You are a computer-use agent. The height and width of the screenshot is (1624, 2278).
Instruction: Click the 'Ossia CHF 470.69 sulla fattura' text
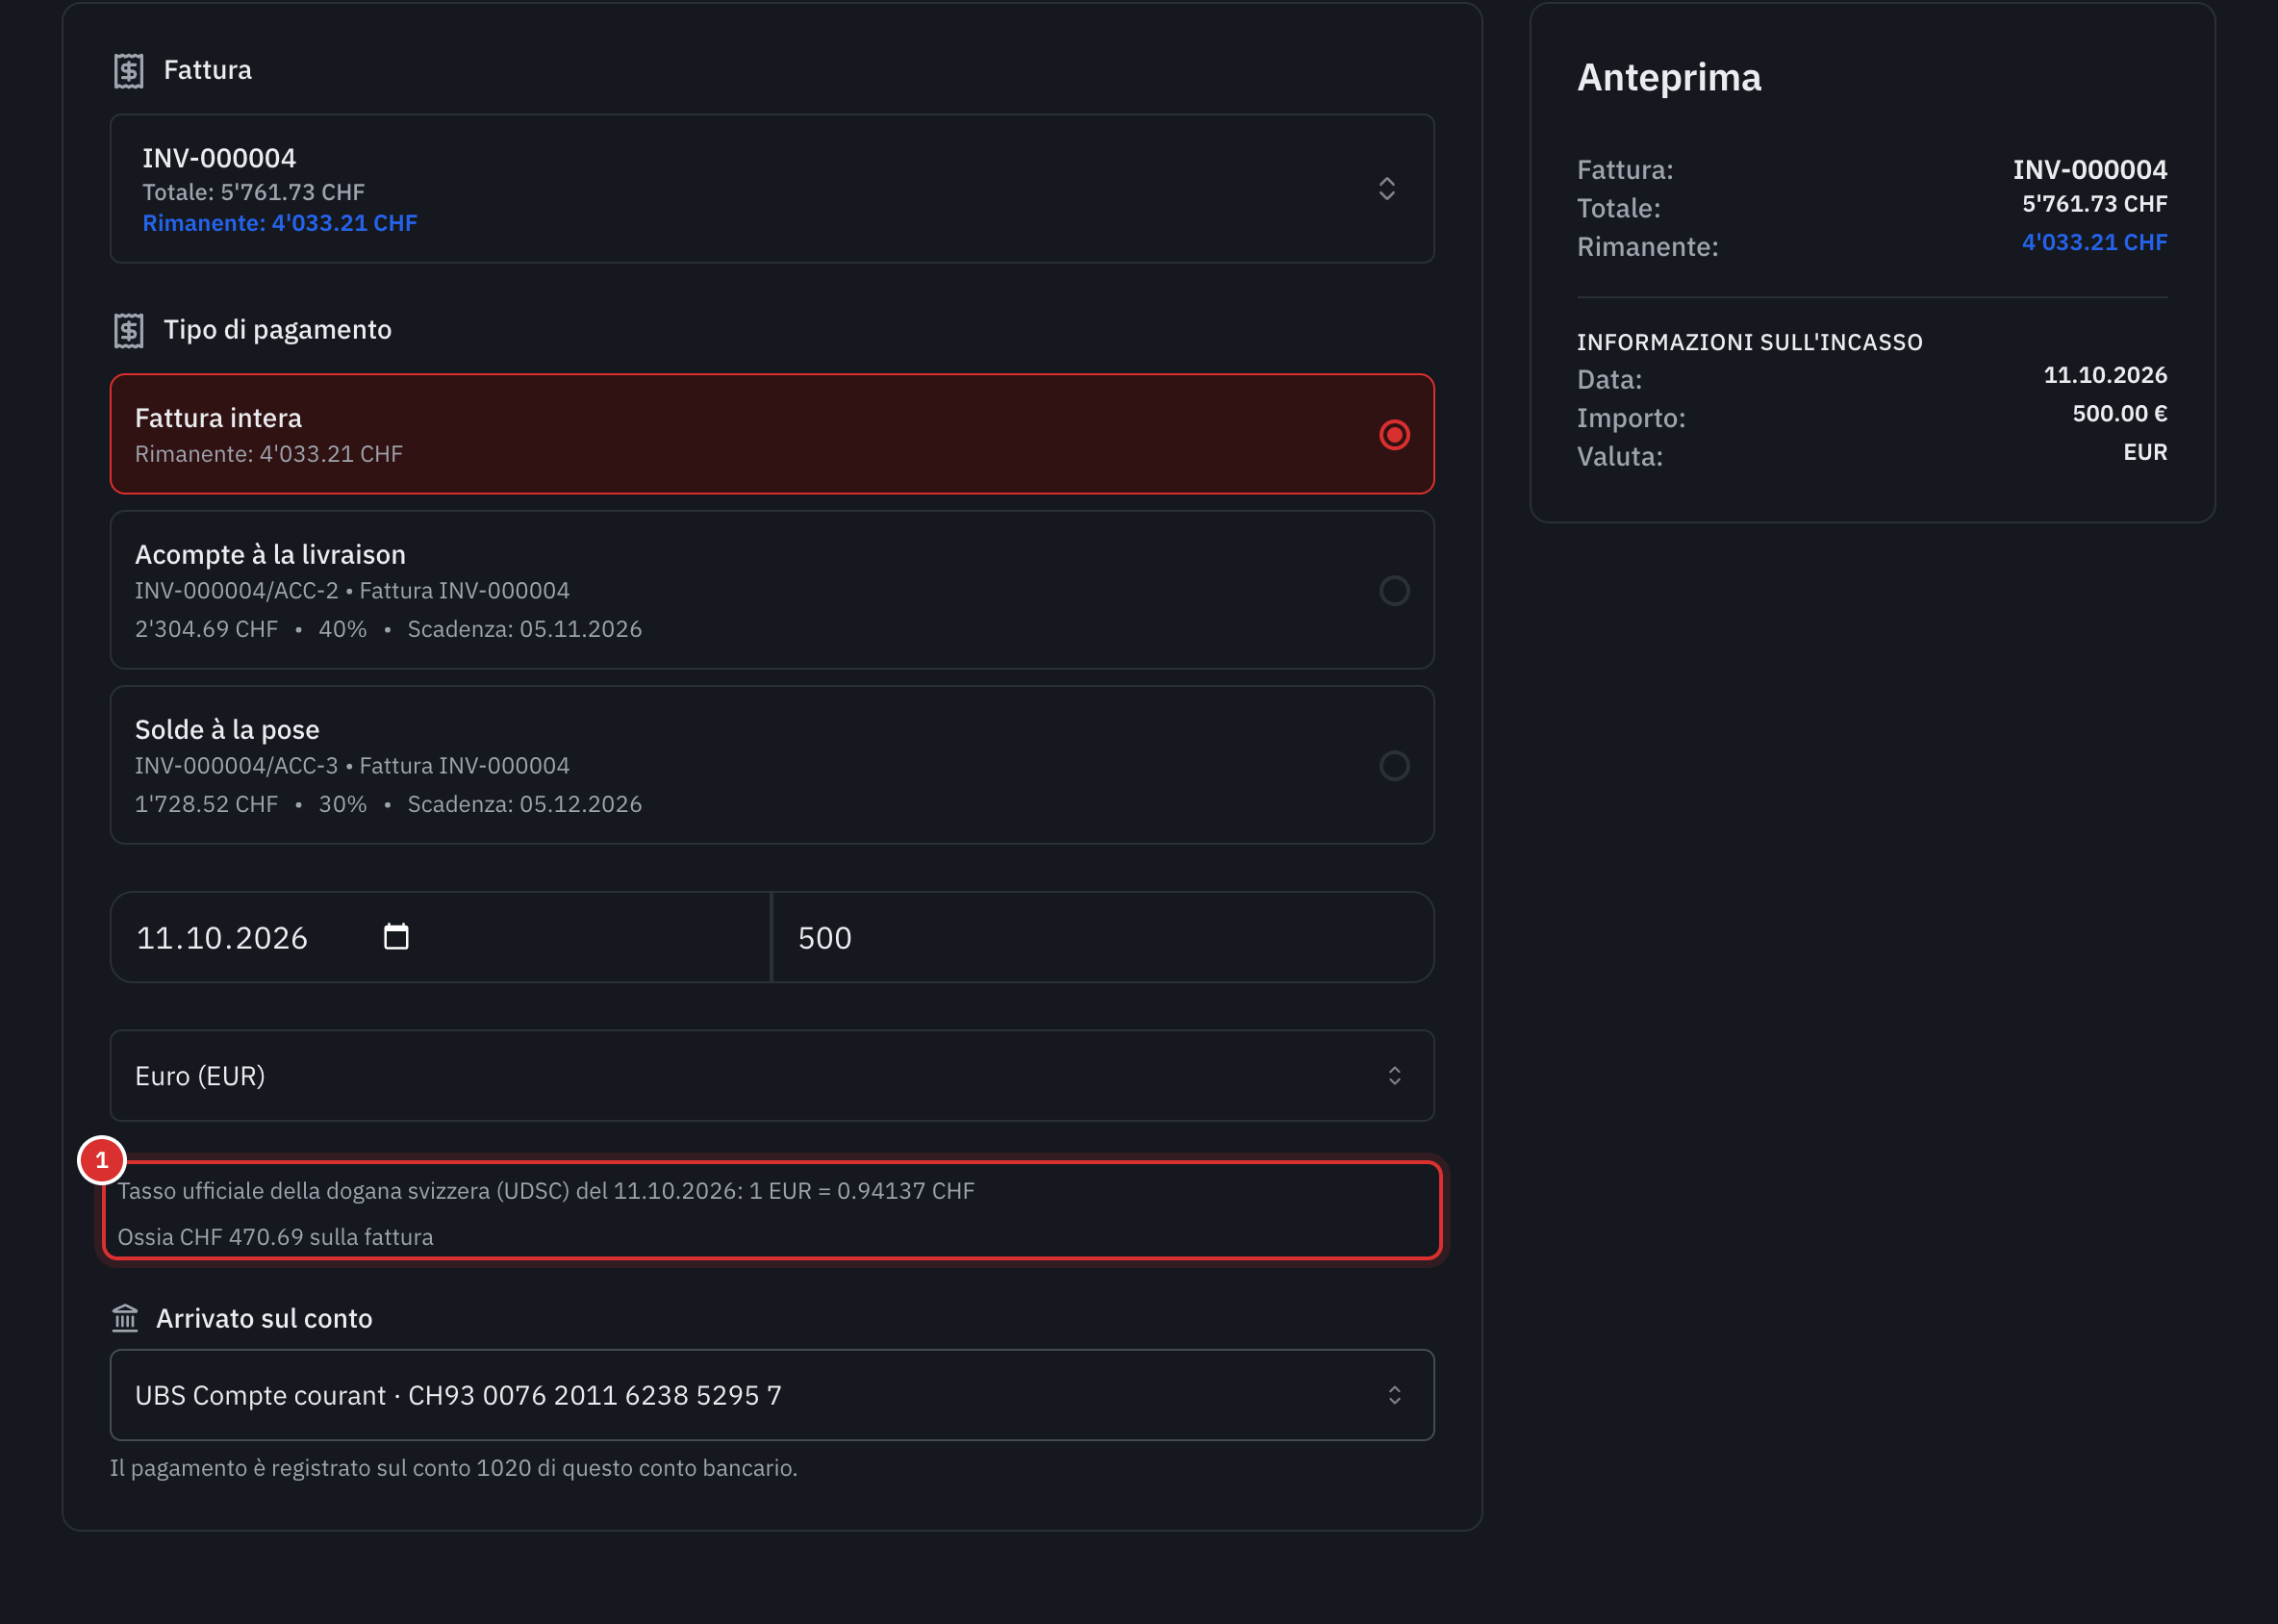pos(276,1237)
